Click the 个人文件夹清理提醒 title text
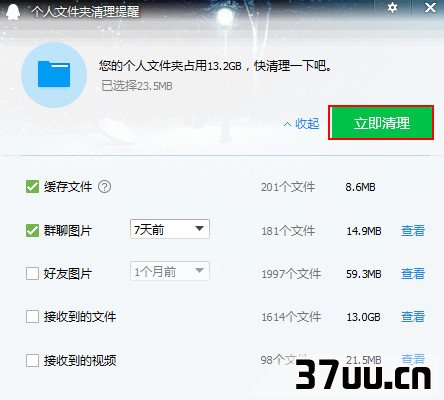 pos(85,12)
